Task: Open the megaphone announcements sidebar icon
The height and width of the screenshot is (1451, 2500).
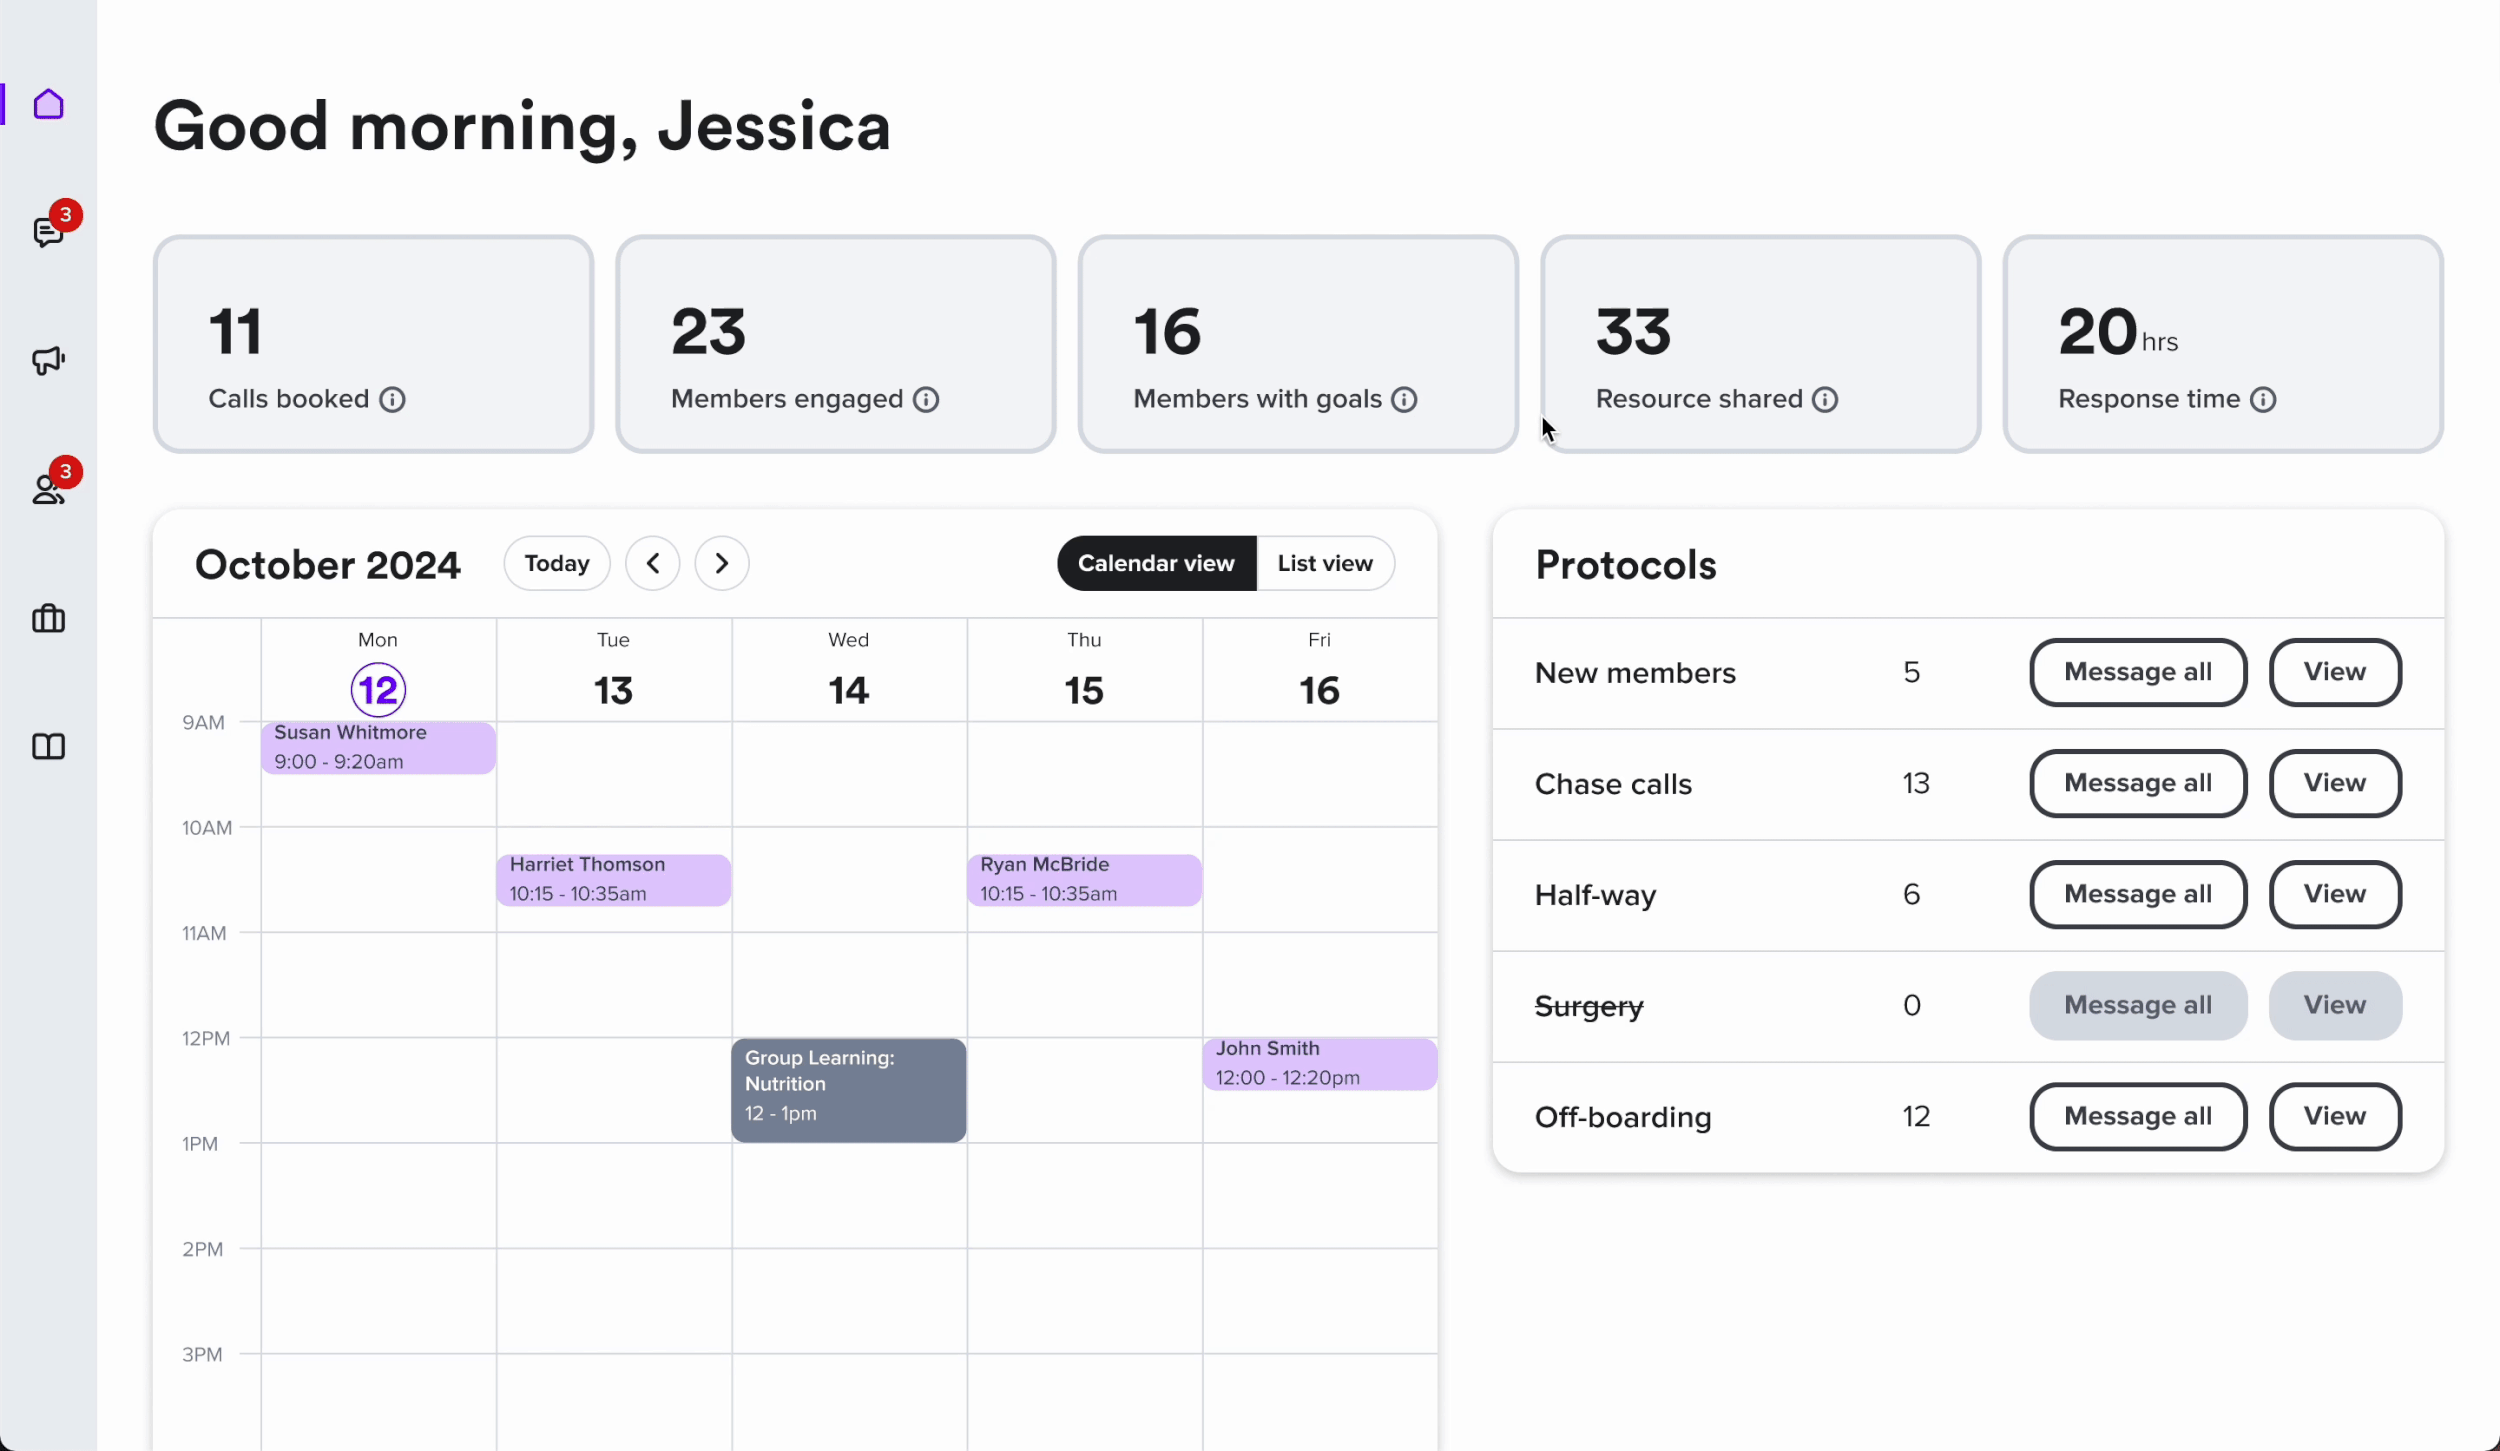Action: 48,360
